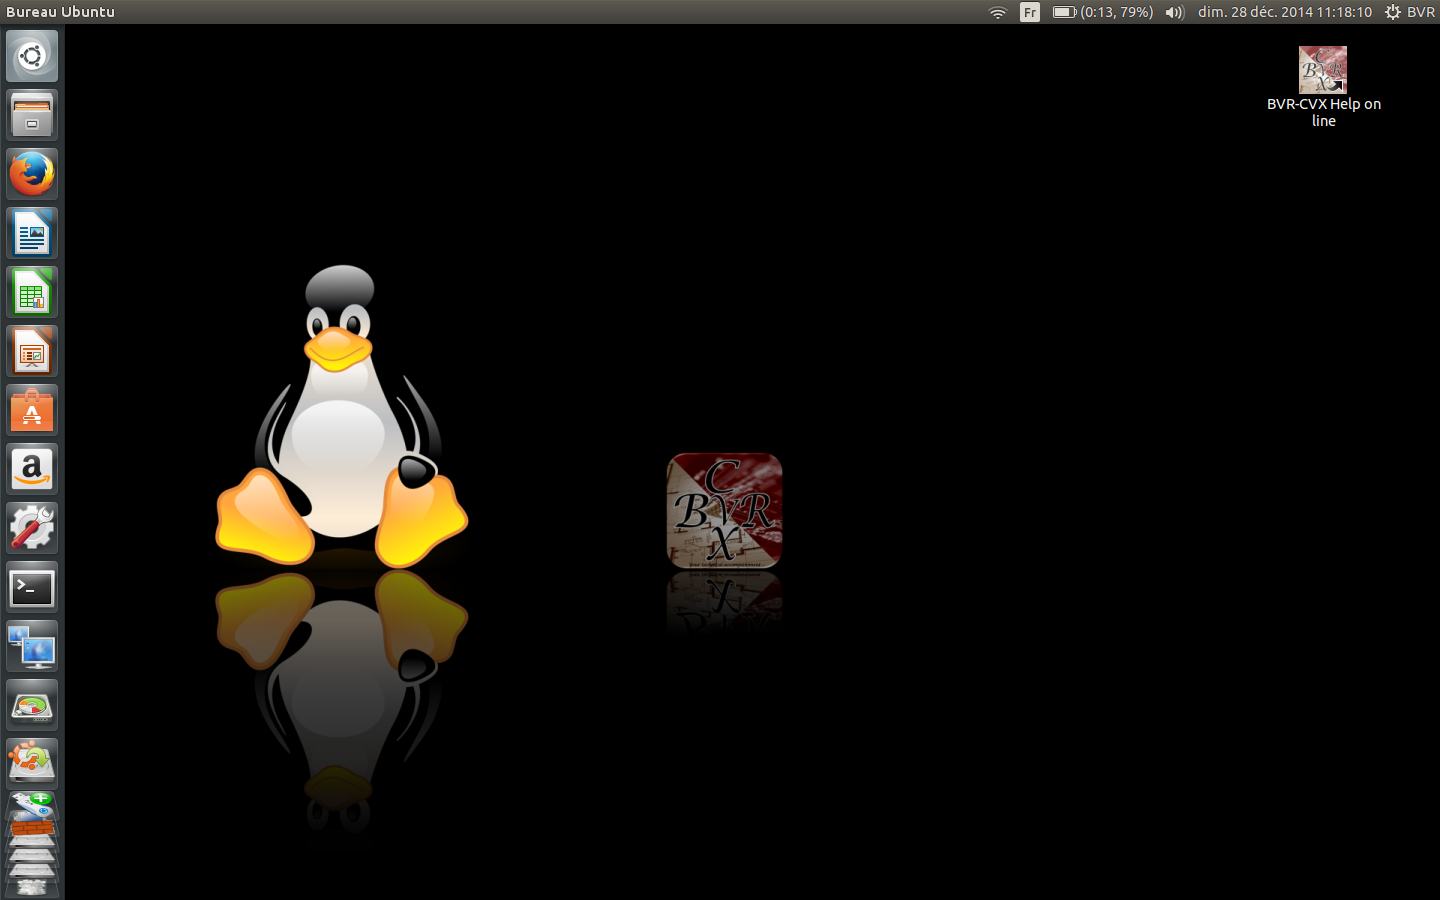Open the Amazon launcher icon
The height and width of the screenshot is (900, 1440).
pos(32,470)
